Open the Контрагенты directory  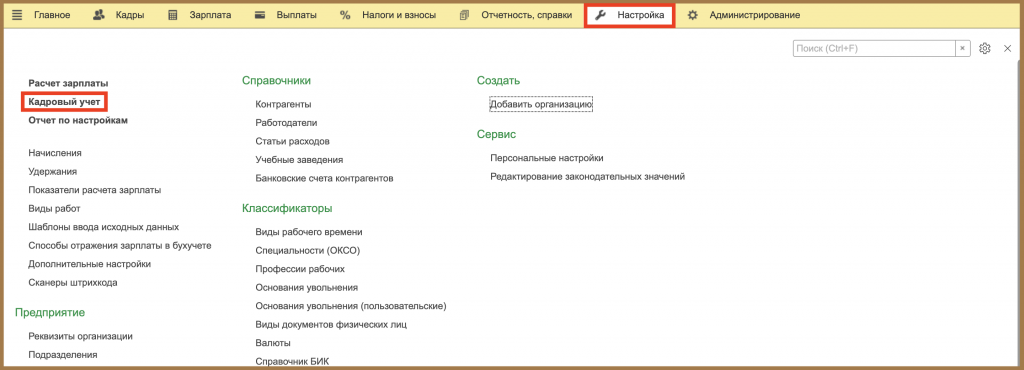pyautogui.click(x=283, y=104)
